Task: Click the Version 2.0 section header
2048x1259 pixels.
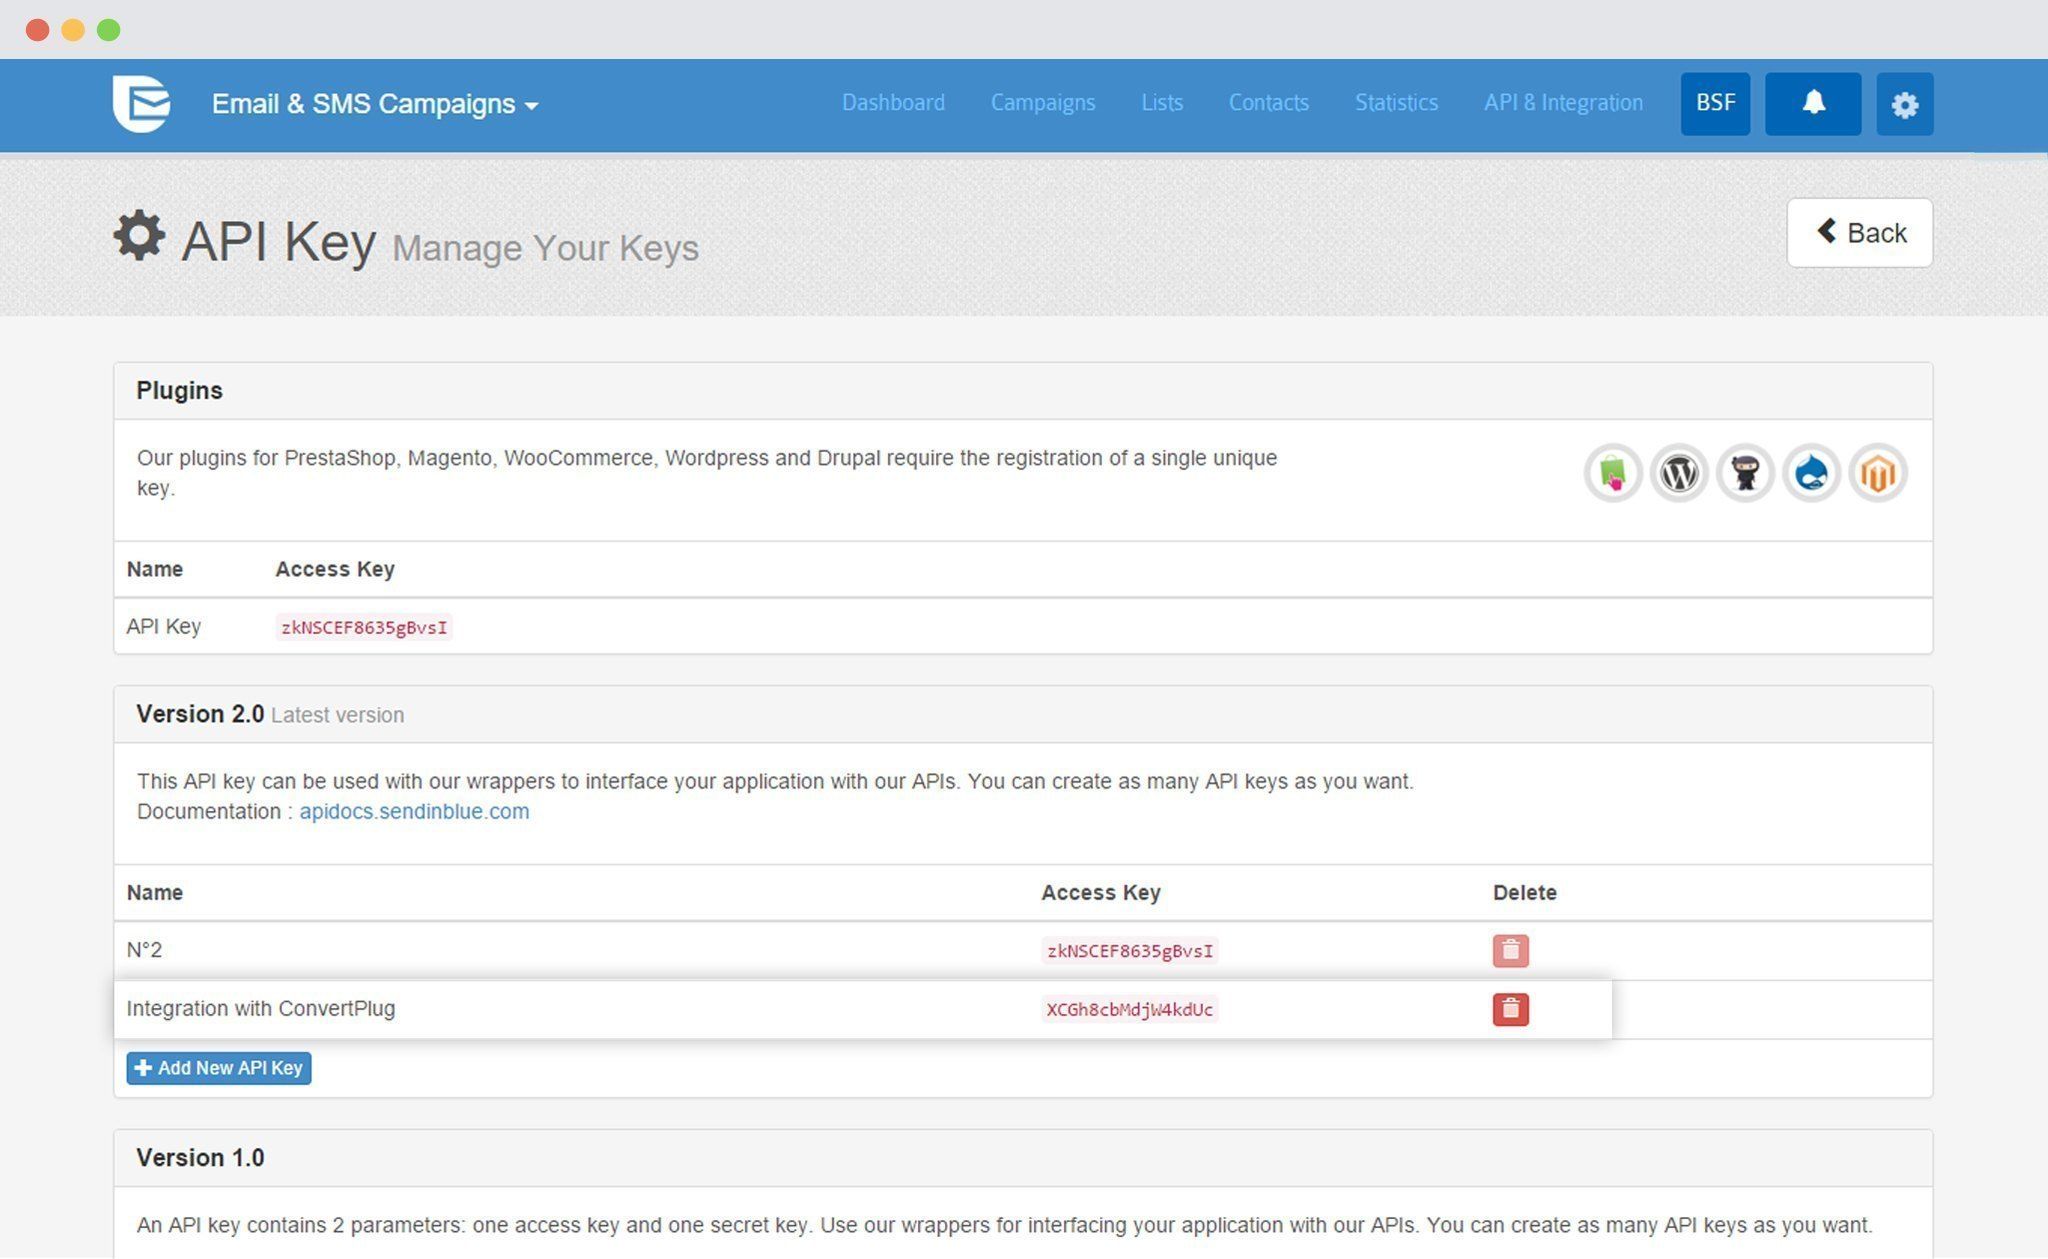Action: tap(1023, 714)
